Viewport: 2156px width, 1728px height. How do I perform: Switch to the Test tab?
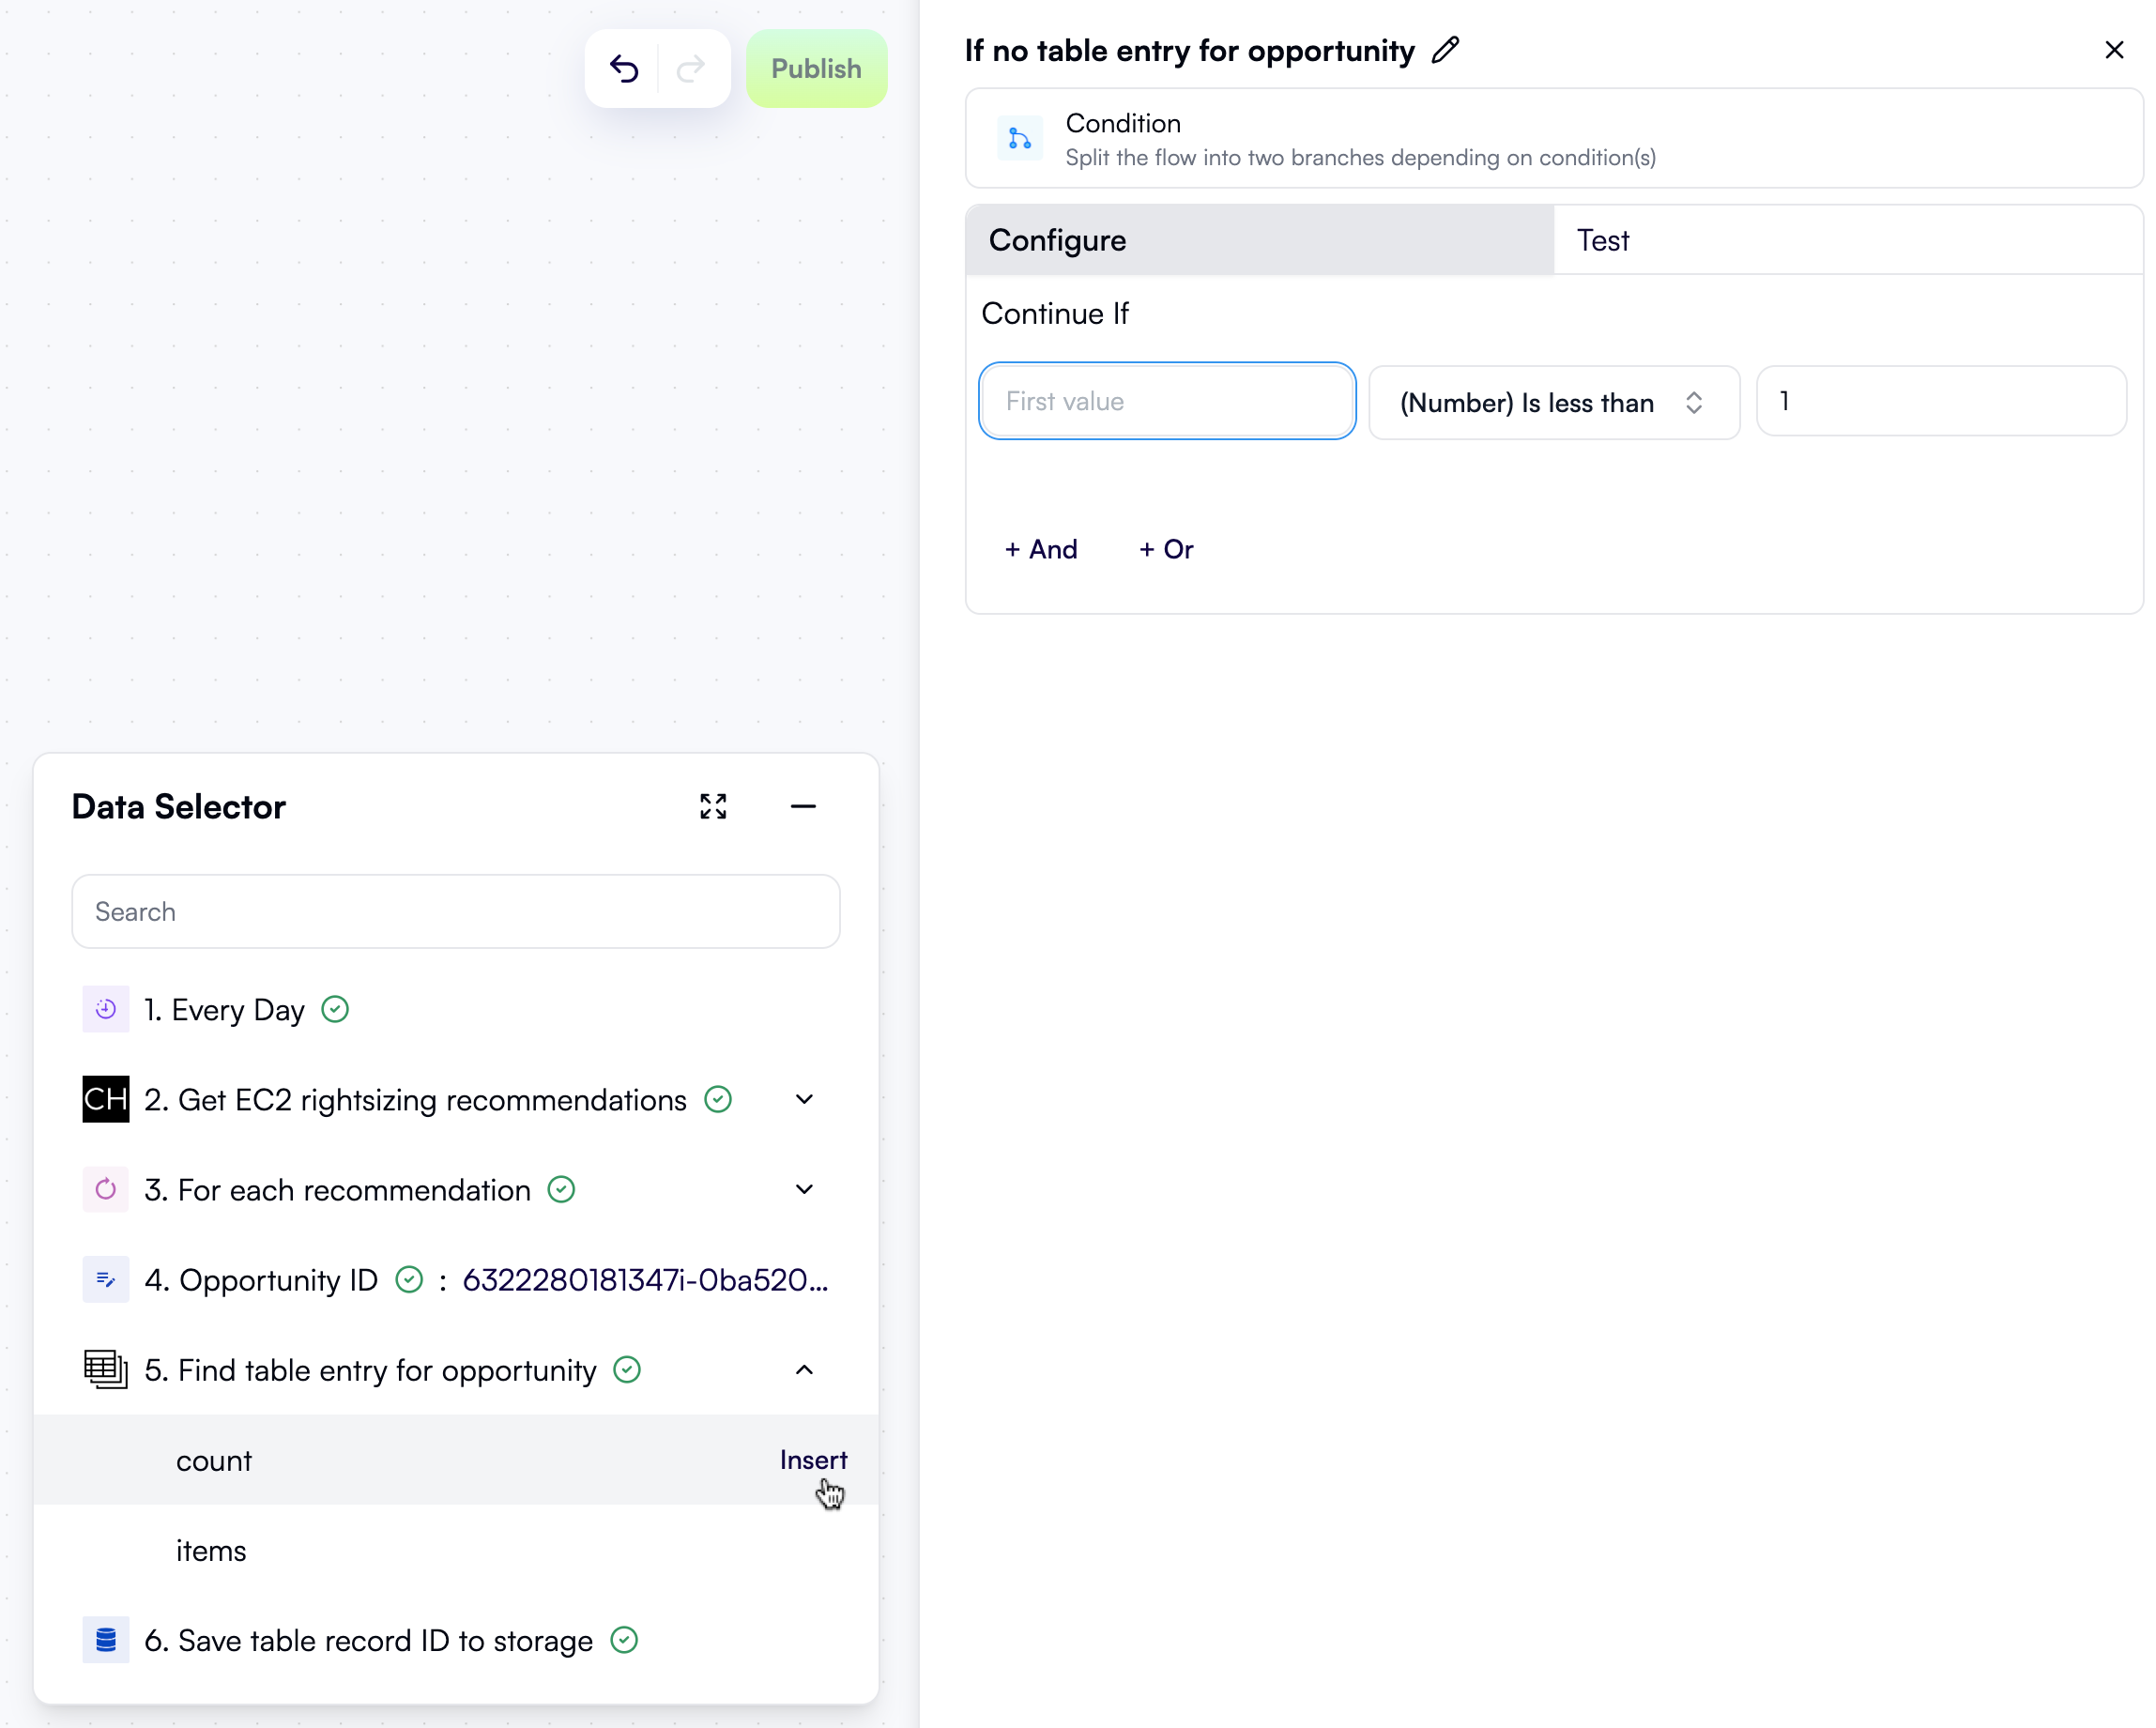1603,240
